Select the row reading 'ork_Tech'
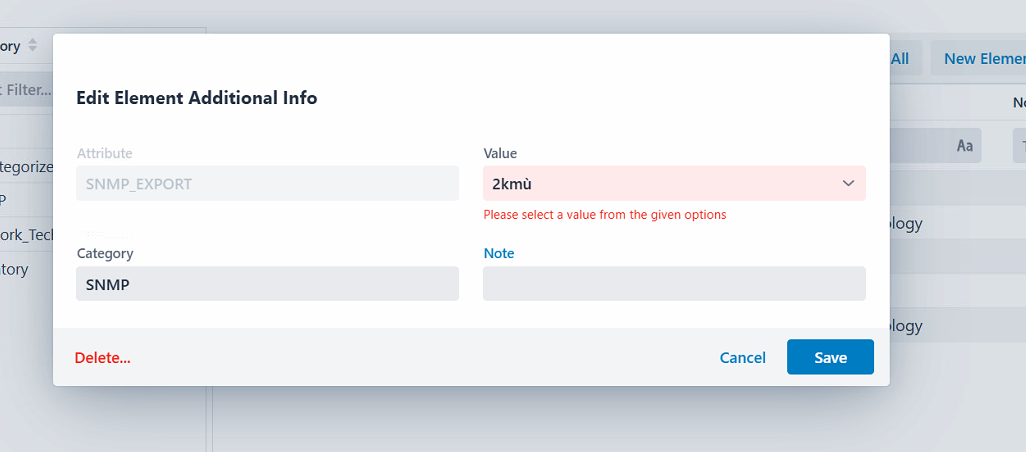Screen dimensions: 1026x452 pyautogui.click(x=26, y=235)
